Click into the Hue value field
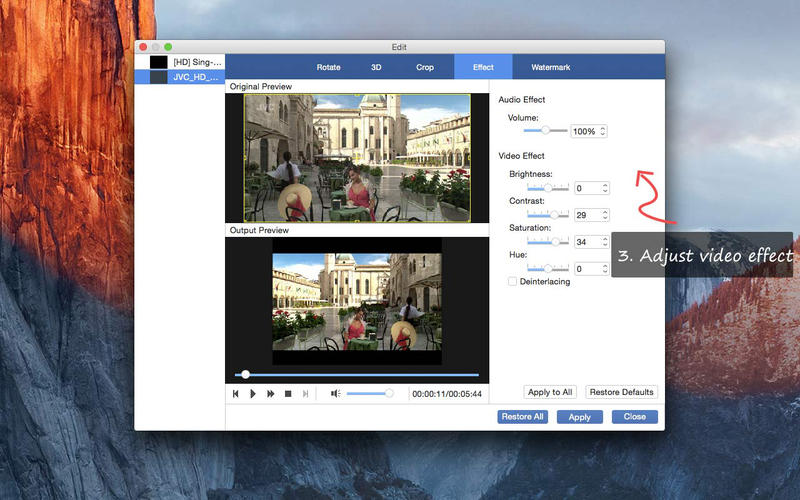Image resolution: width=800 pixels, height=500 pixels. (587, 269)
